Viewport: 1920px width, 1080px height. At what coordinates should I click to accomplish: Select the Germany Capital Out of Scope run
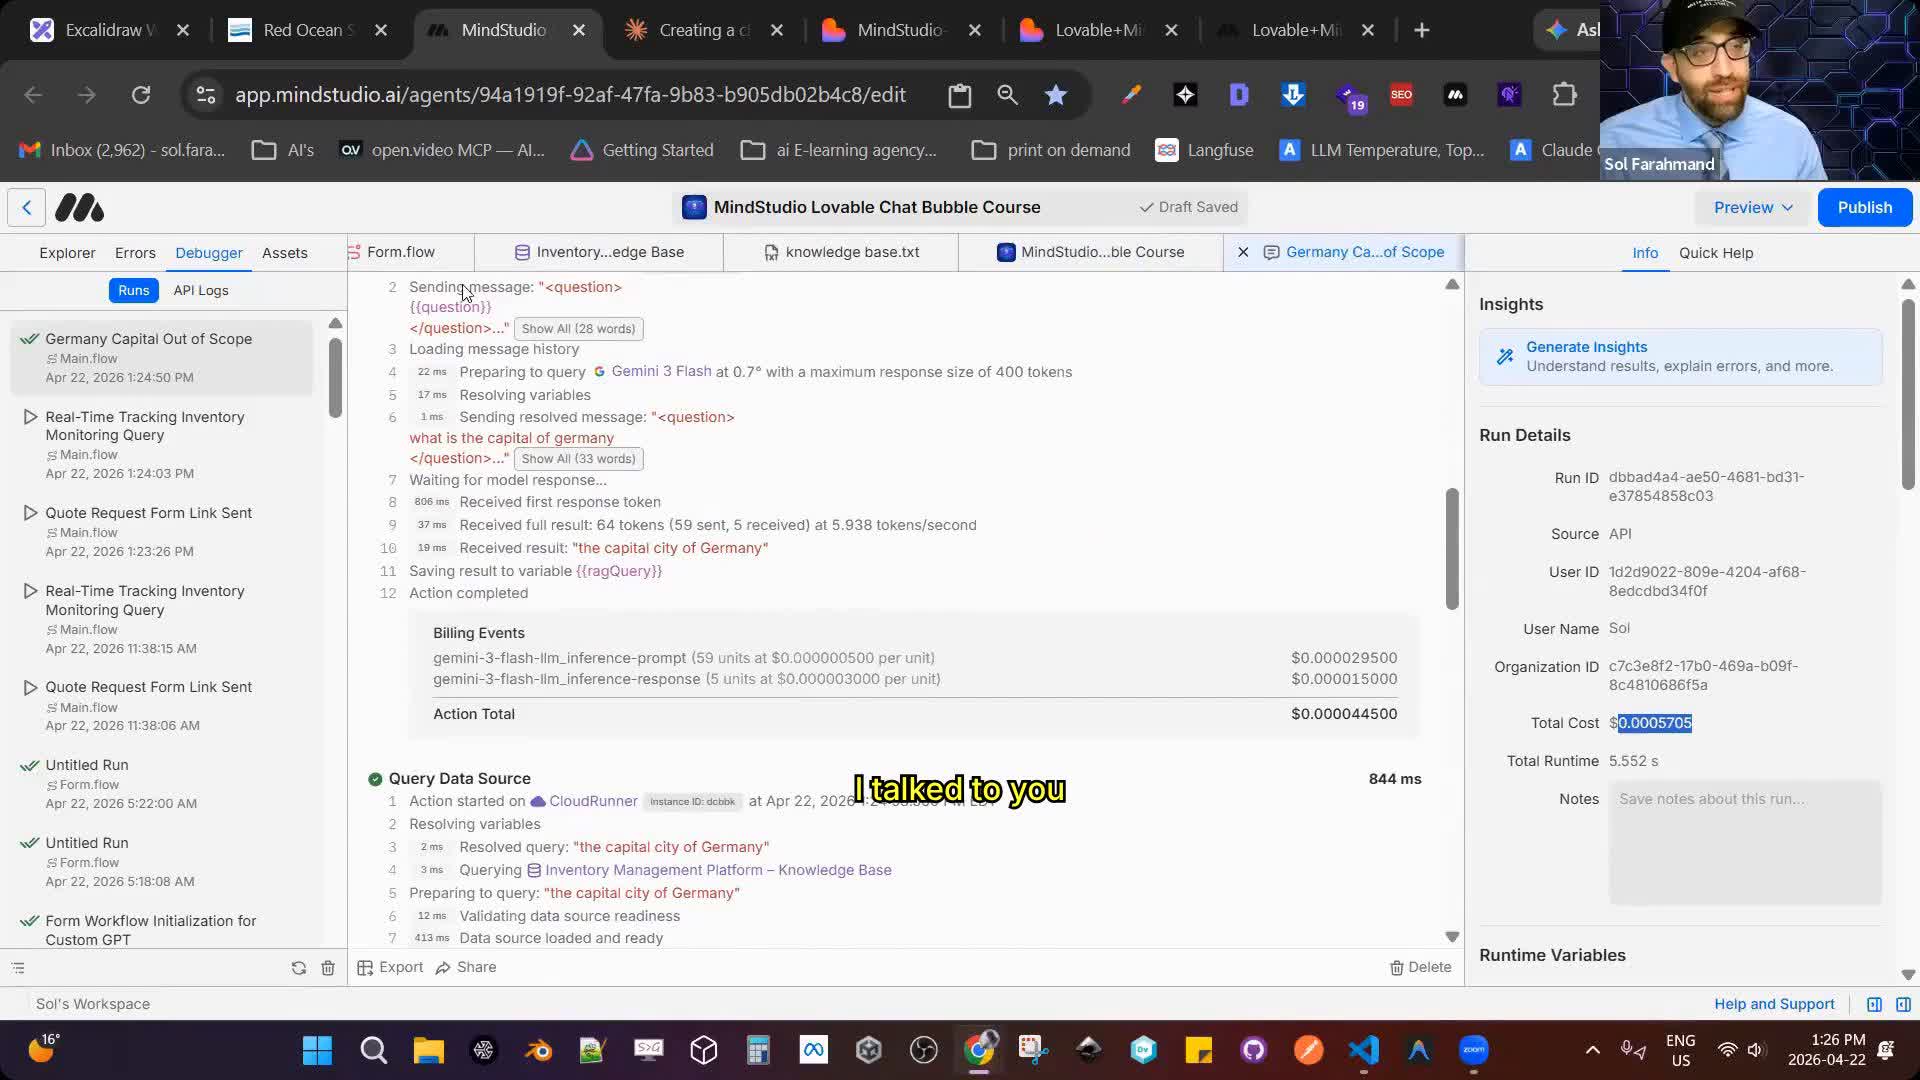coord(162,357)
